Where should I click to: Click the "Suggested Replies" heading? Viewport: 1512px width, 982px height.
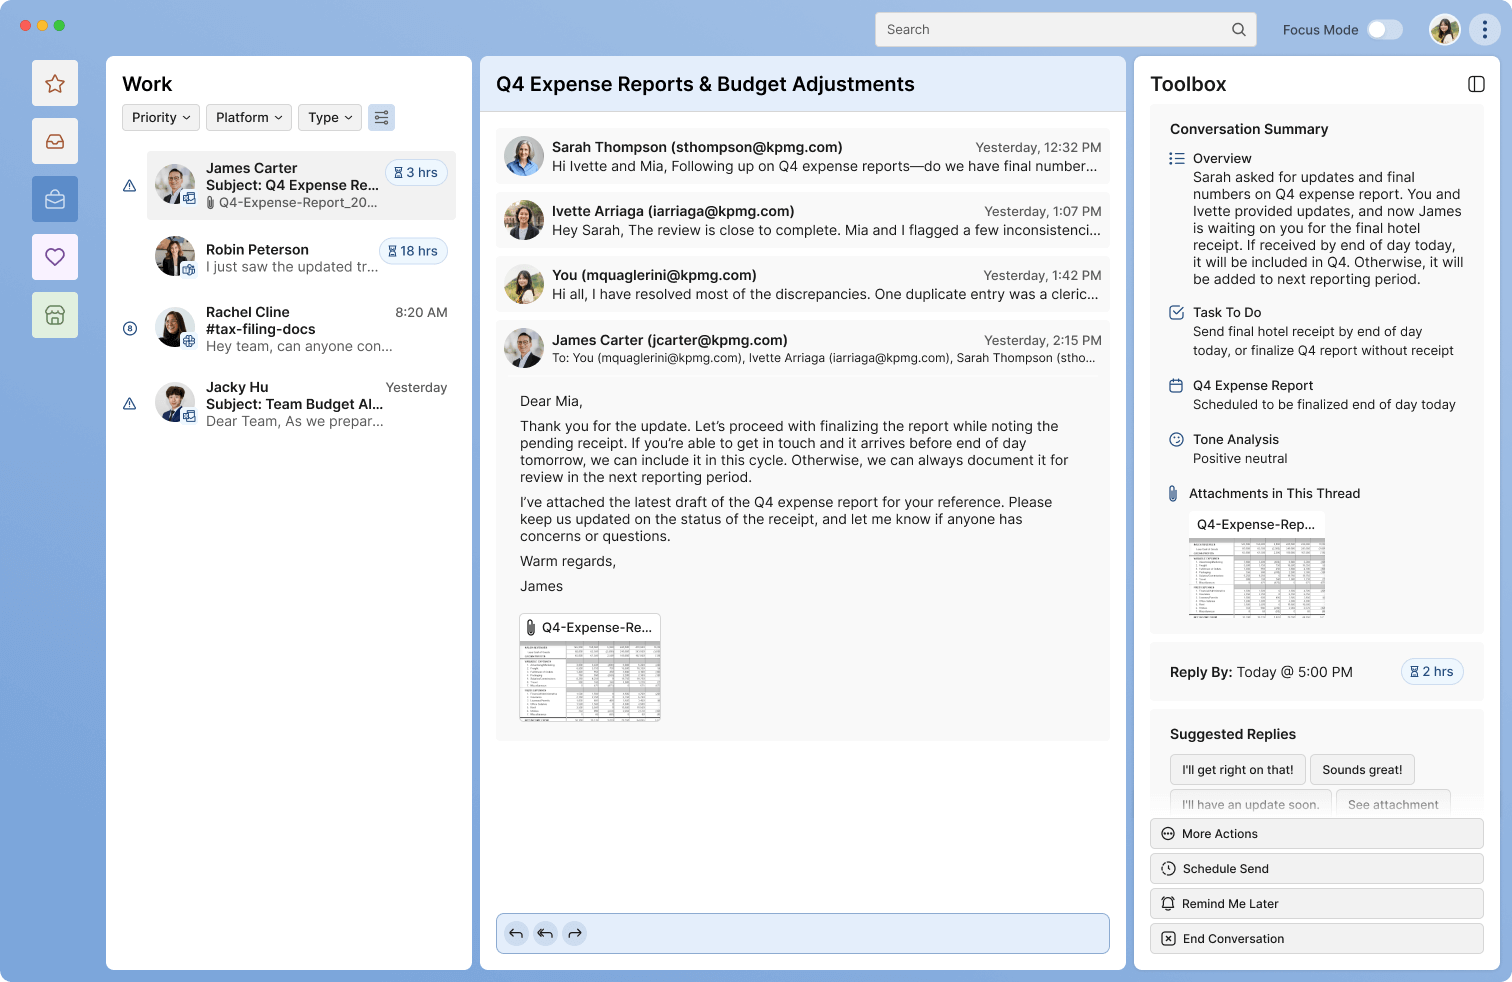pos(1232,734)
